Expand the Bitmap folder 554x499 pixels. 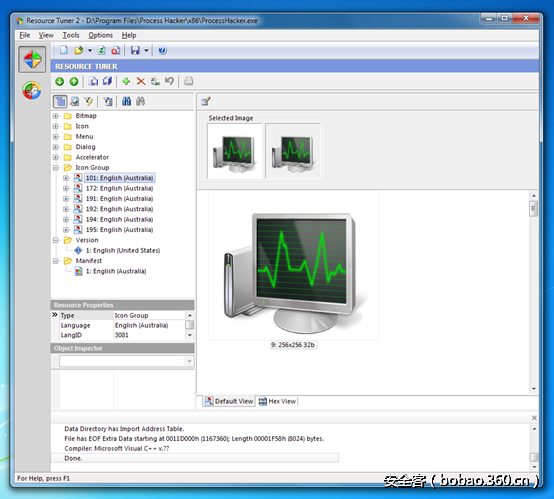(x=55, y=116)
